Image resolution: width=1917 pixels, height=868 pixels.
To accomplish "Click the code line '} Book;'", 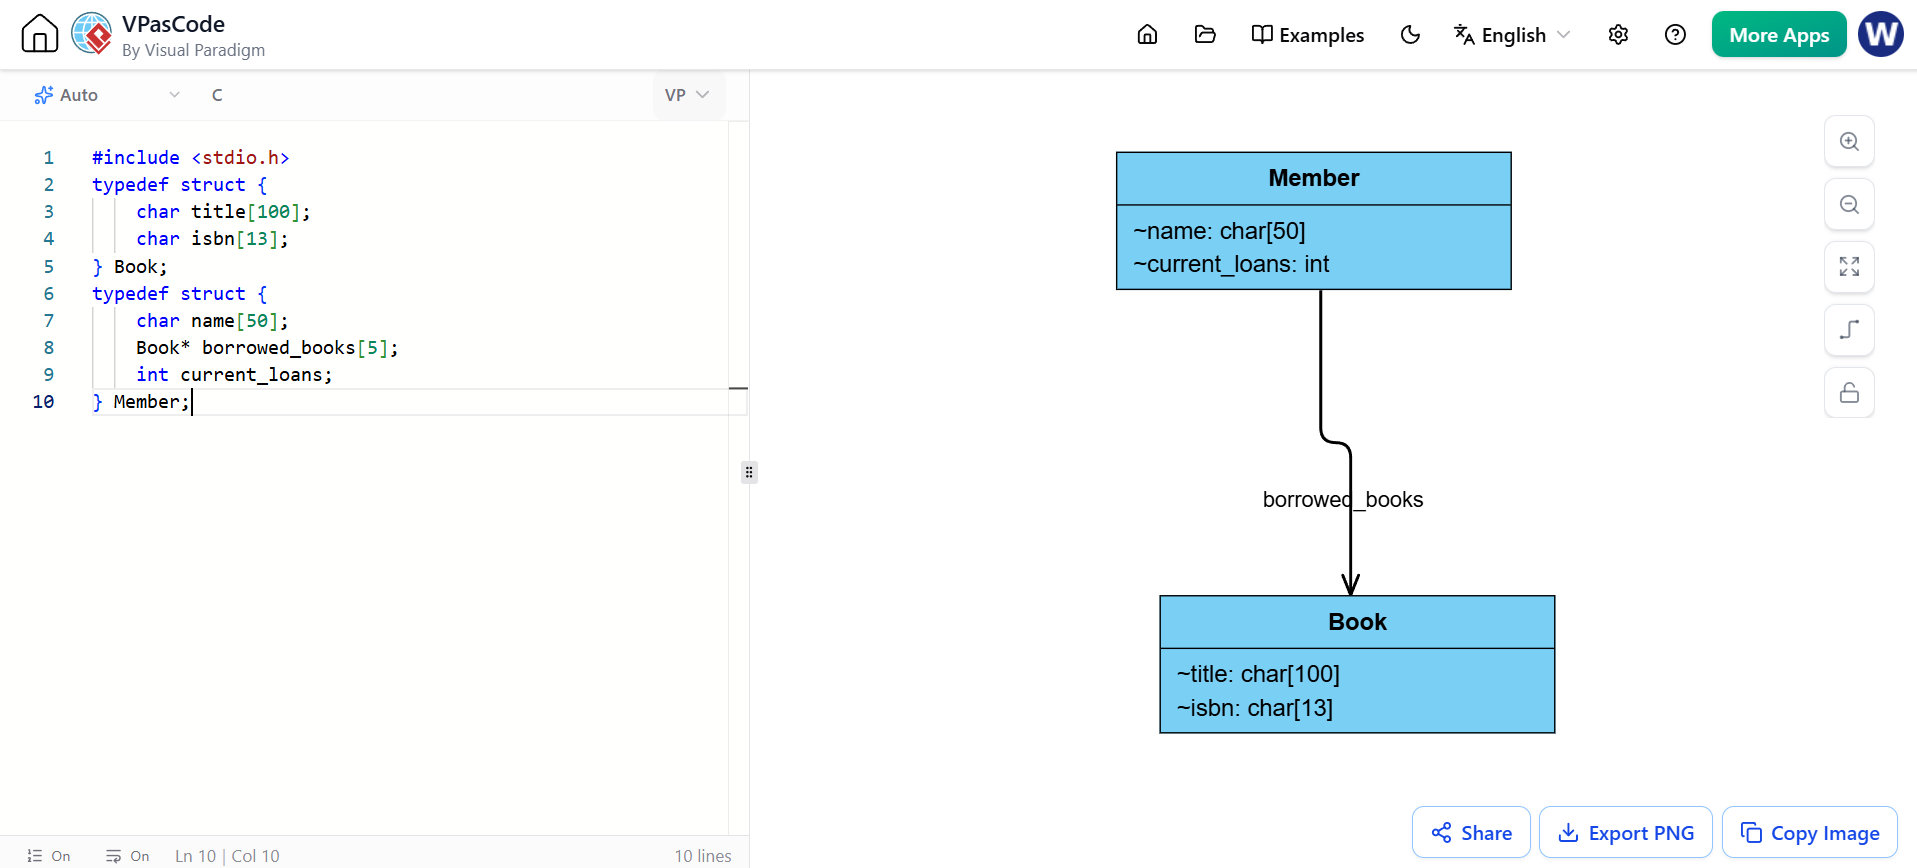I will point(130,267).
